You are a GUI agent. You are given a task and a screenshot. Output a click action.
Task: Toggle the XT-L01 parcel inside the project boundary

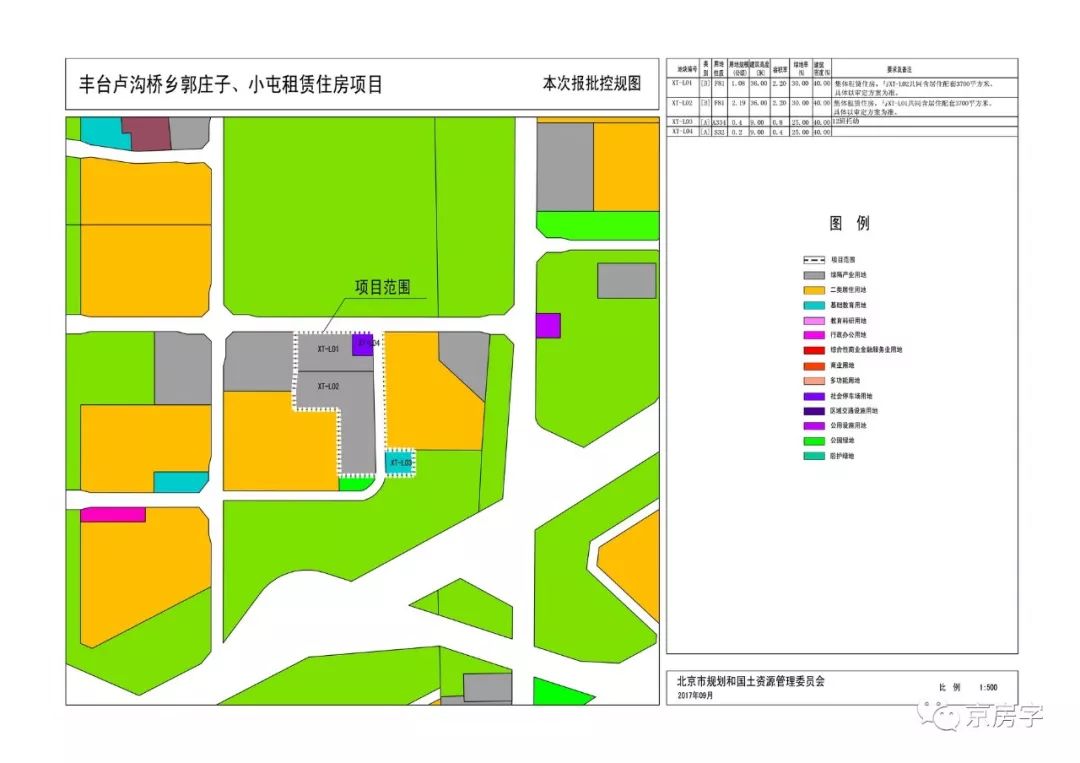point(328,347)
